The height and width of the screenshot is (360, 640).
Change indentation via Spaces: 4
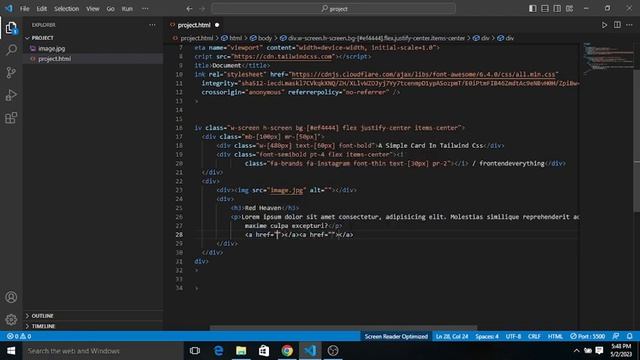pyautogui.click(x=487, y=336)
